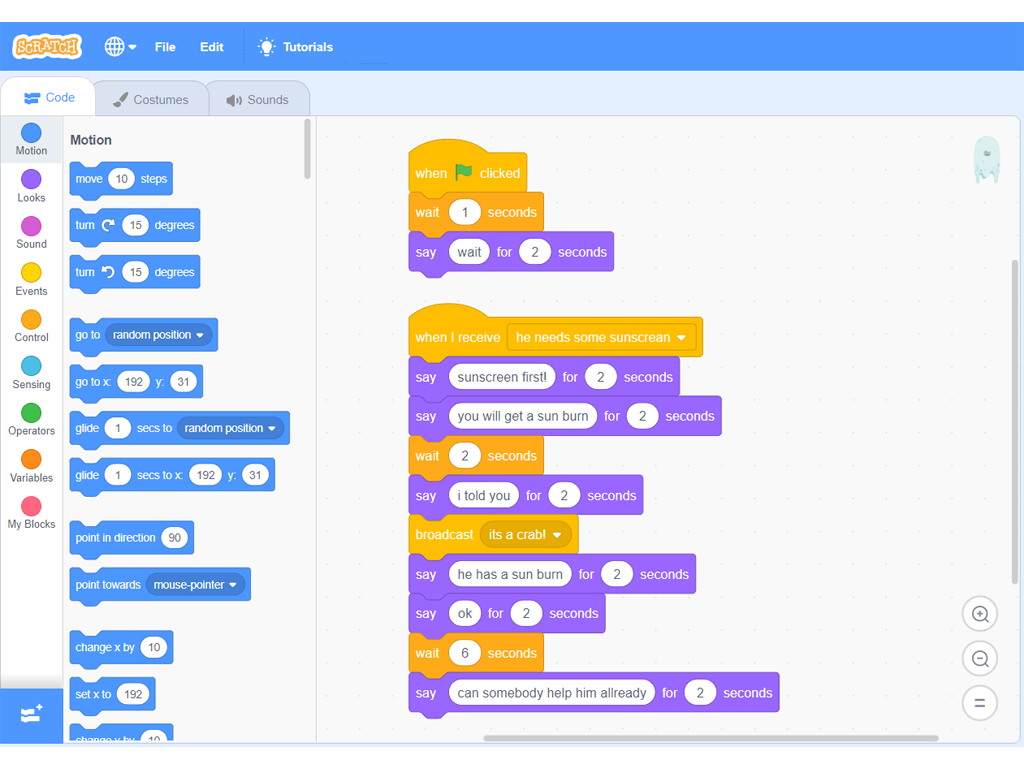Reset workspace zoom to default
The image size is (1024, 768).
tap(979, 703)
